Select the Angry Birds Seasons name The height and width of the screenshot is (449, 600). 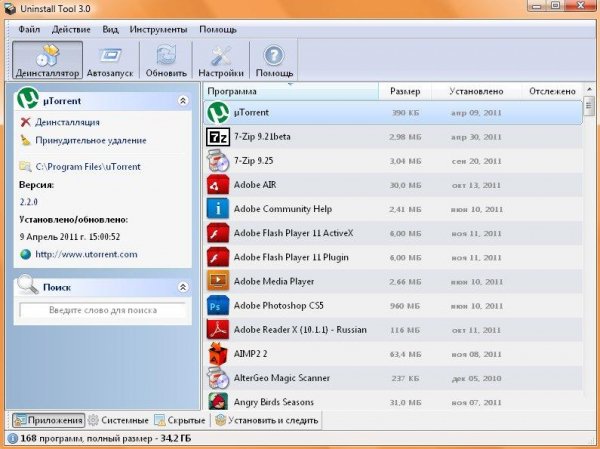coord(274,402)
